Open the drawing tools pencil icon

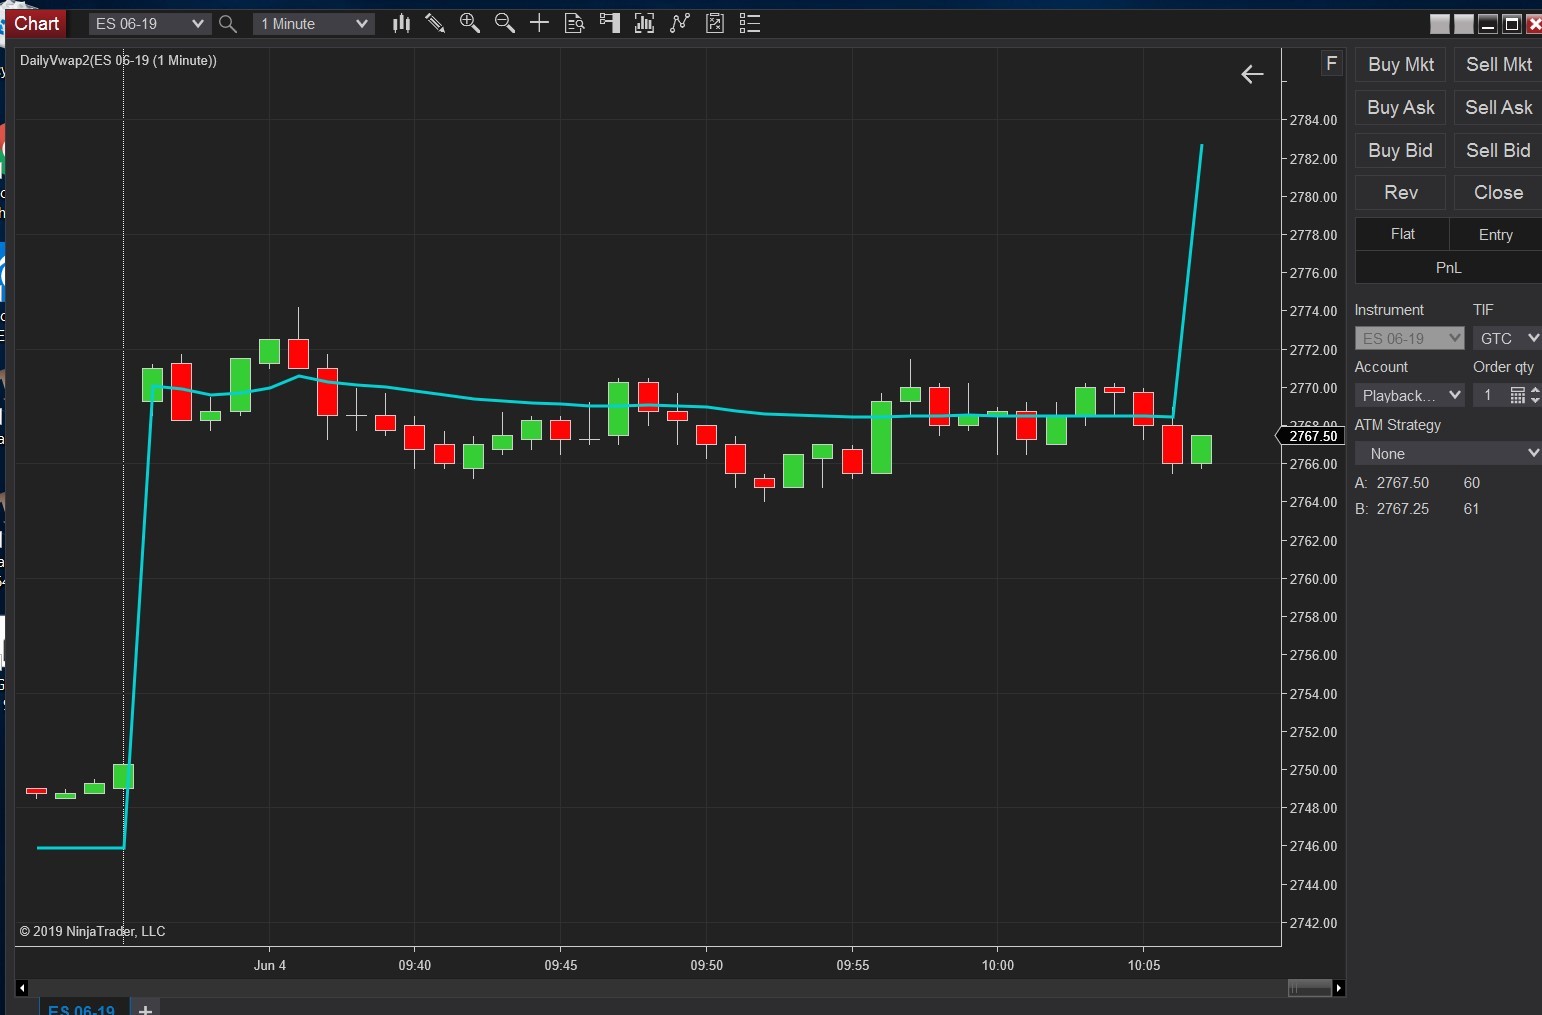pyautogui.click(x=435, y=23)
